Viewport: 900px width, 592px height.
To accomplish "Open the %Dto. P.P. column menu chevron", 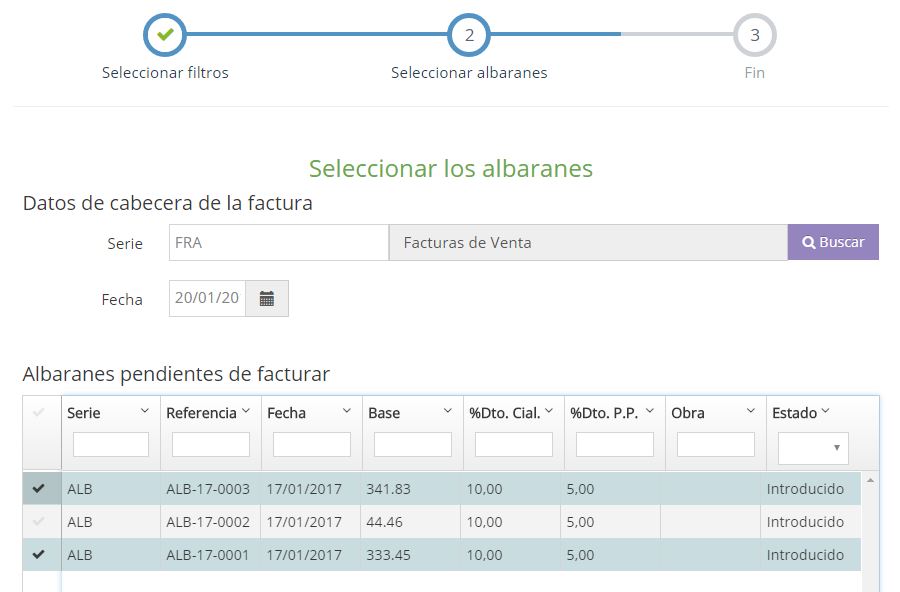I will (650, 411).
